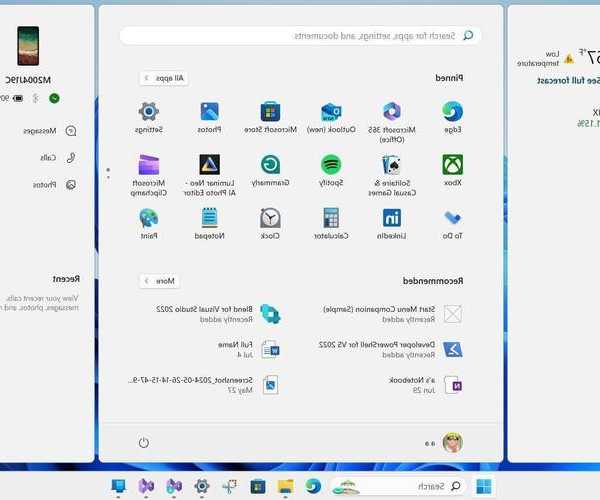The height and width of the screenshot is (500, 600).
Task: Open the Screenshot_2024-05-26 recommended file
Action: point(204,385)
